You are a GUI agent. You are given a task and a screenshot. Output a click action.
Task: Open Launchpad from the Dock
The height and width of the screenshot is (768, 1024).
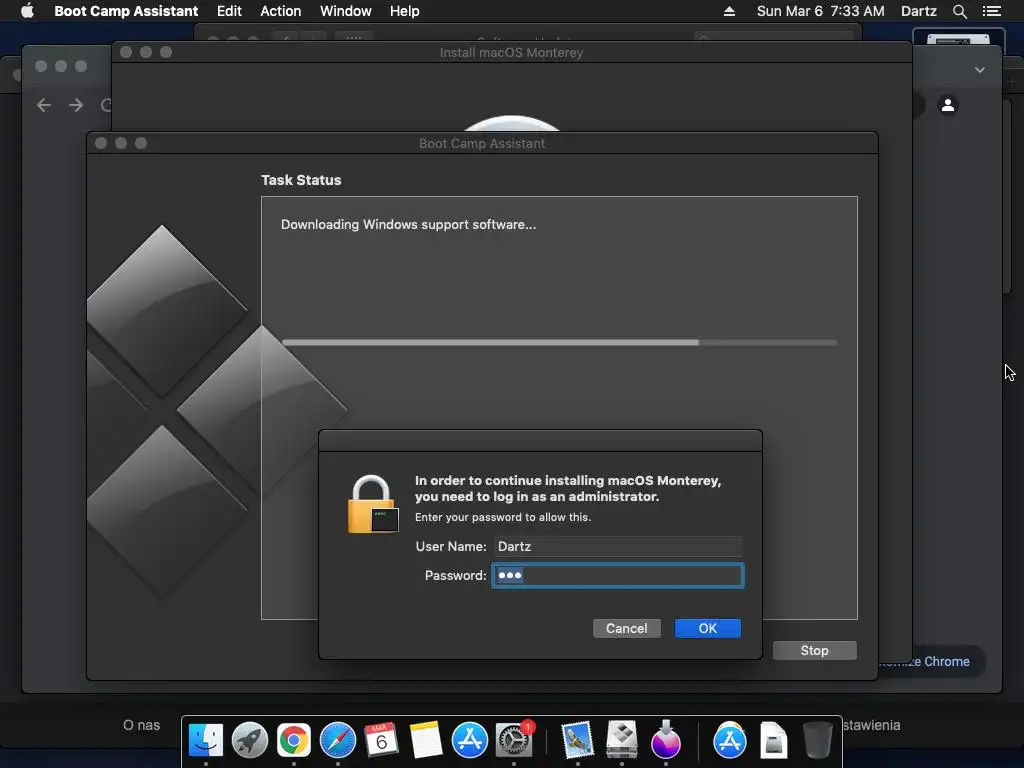click(249, 740)
